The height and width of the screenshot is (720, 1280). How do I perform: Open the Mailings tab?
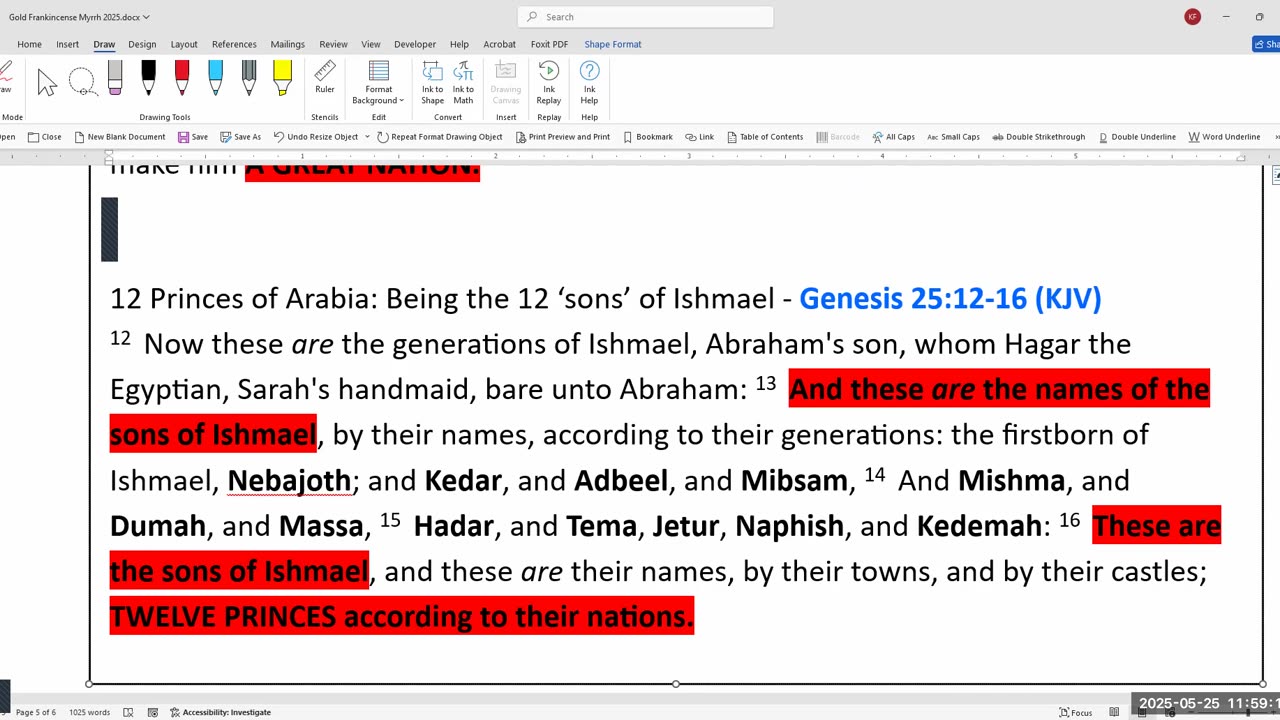[288, 44]
